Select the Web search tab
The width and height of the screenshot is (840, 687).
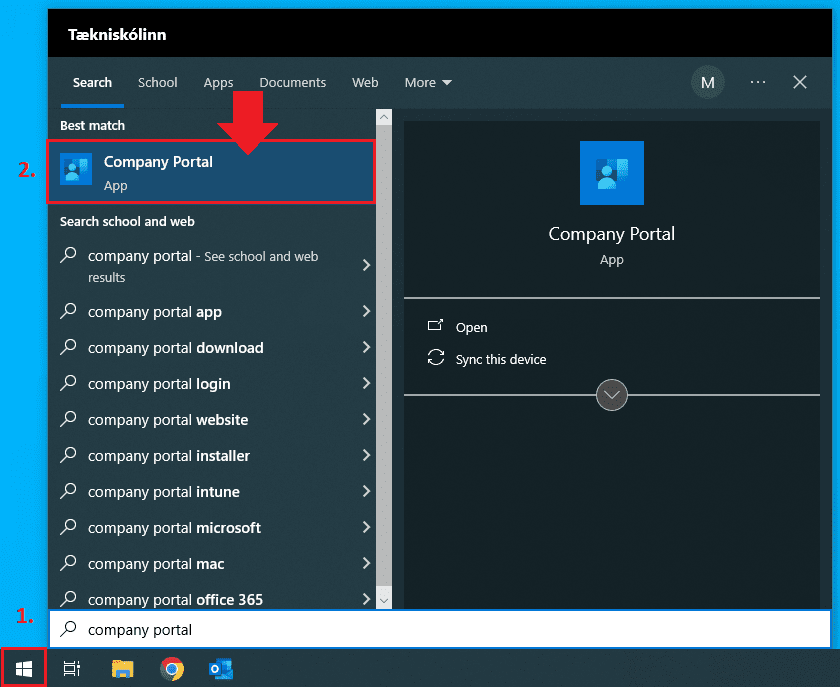(x=365, y=83)
